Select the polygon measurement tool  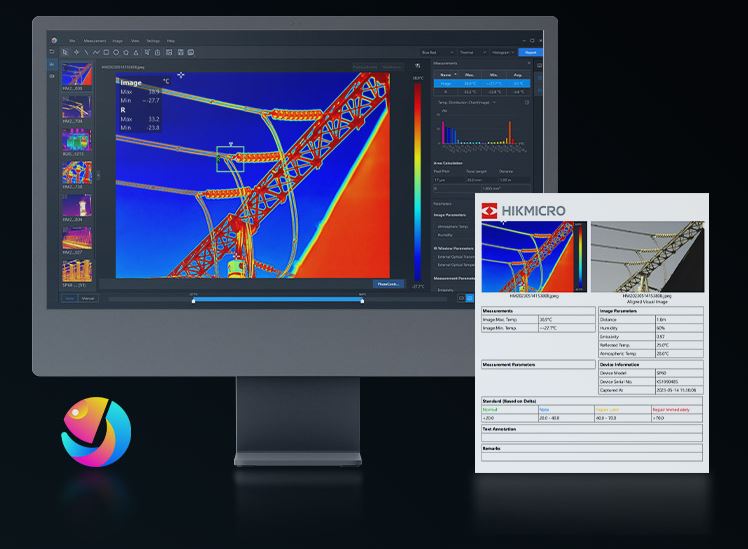[126, 52]
